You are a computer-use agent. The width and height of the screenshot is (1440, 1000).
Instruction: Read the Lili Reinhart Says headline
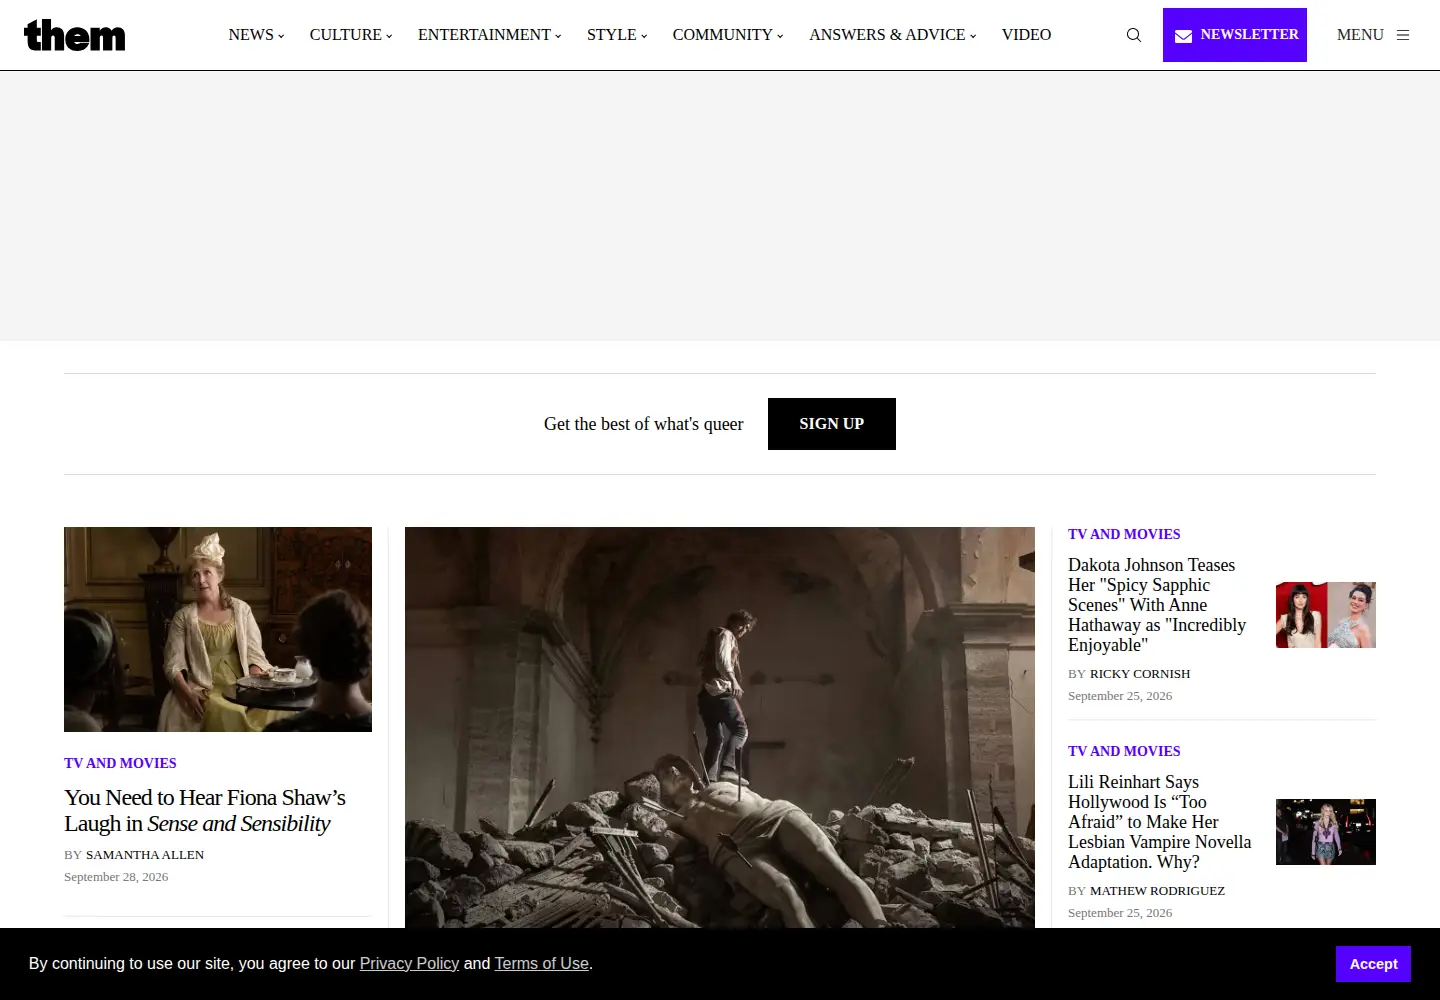click(x=1160, y=822)
